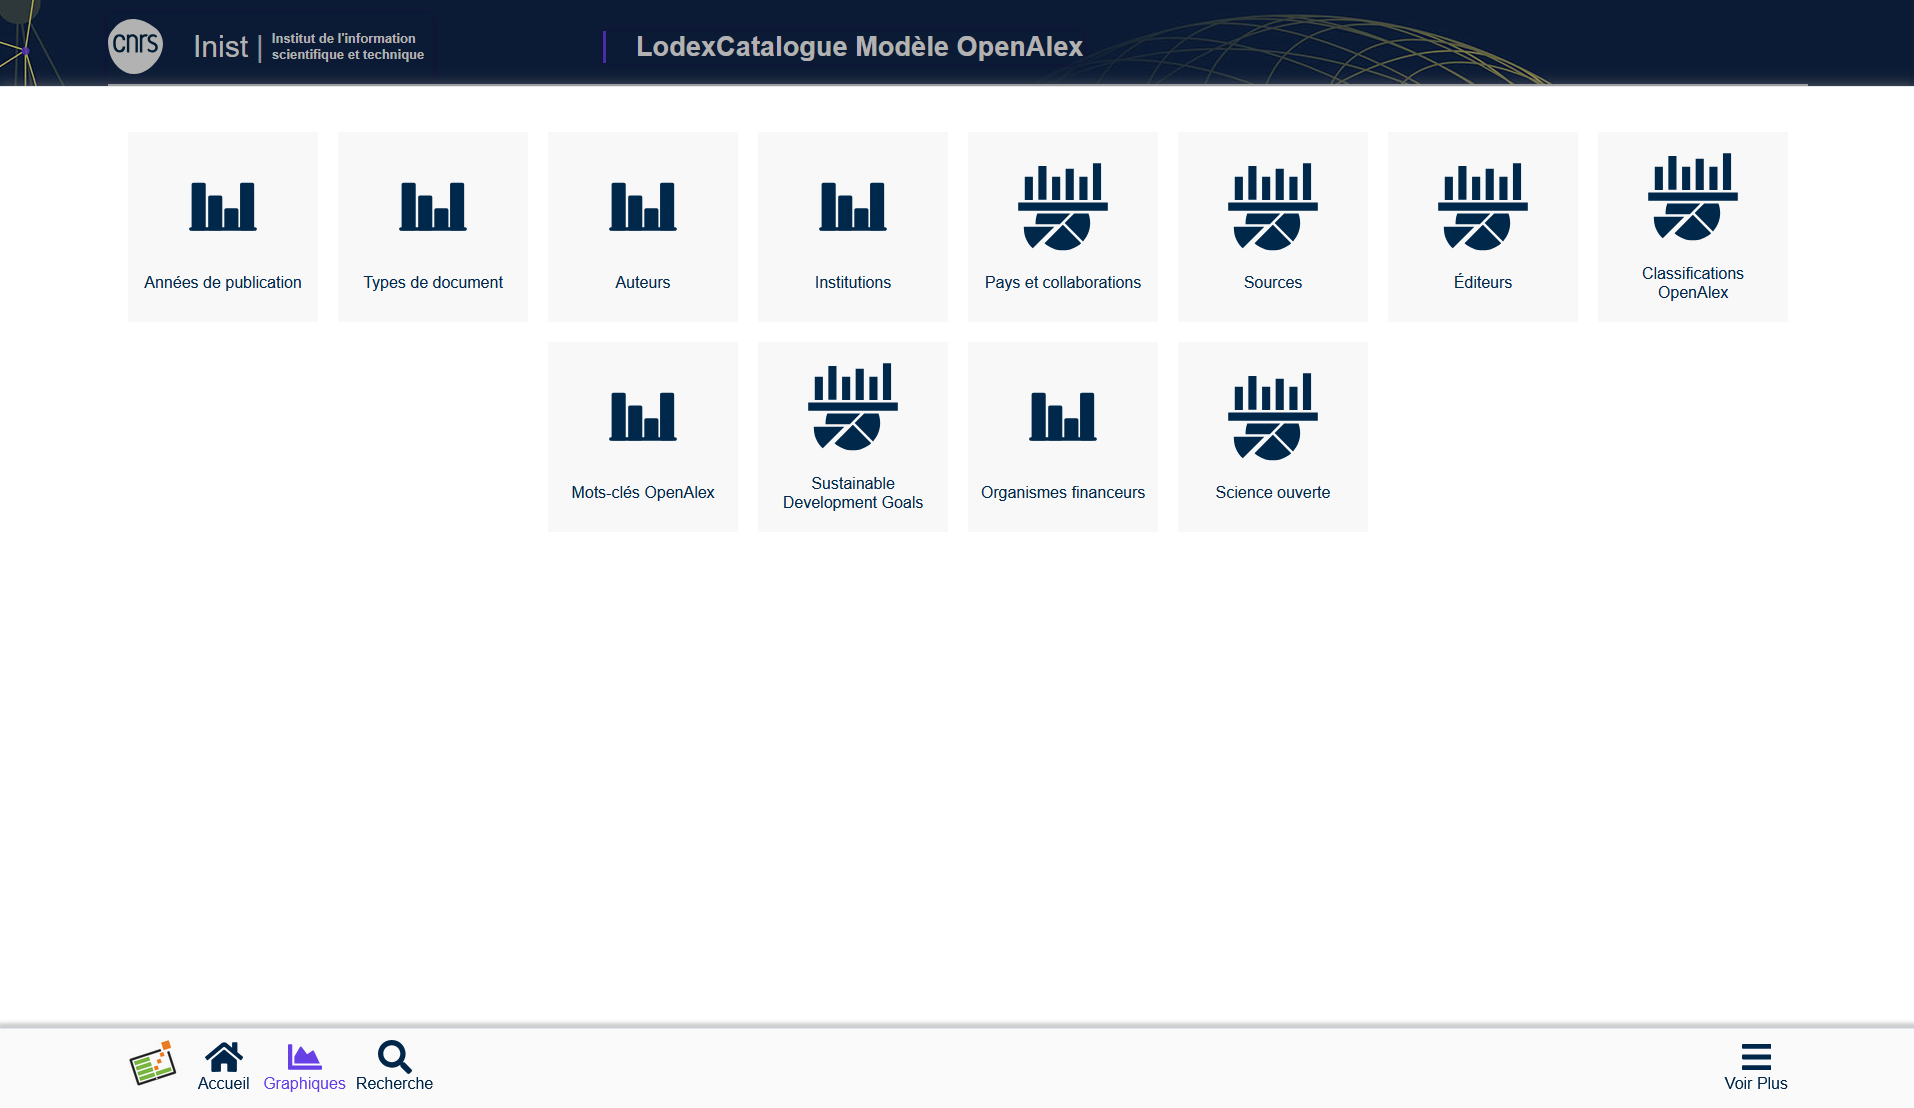The image size is (1914, 1108).
Task: Click the Mots-clés OpenAlex bar chart icon
Action: pyautogui.click(x=643, y=417)
